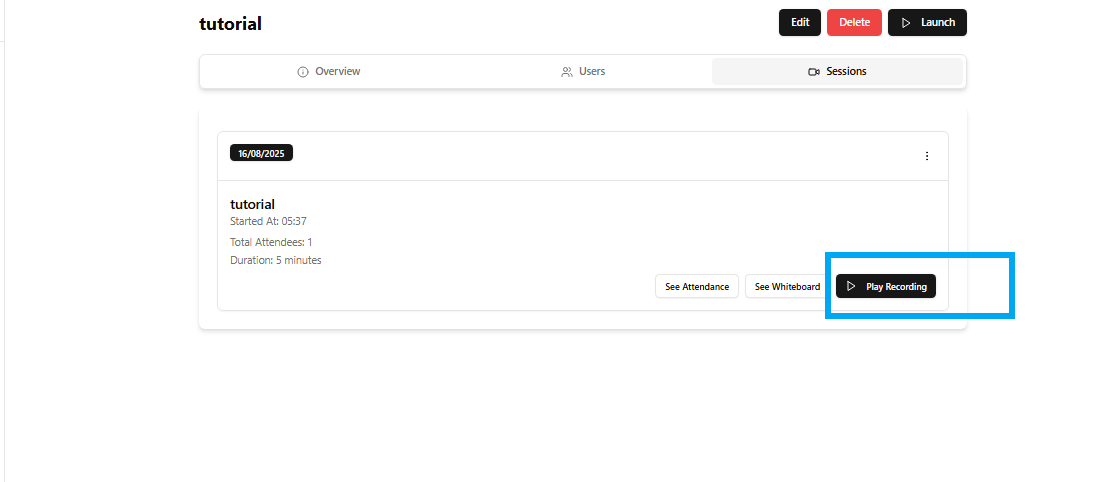This screenshot has height=482, width=1098.
Task: Select the Sessions tab
Action: click(837, 72)
